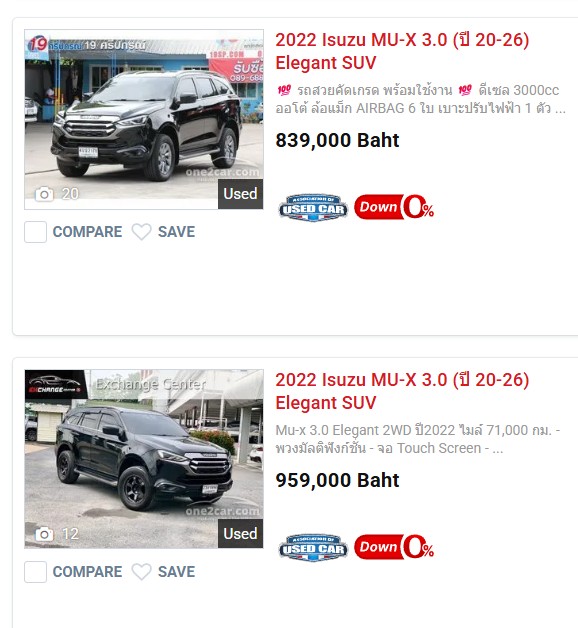Click the Used Car association badge on second listing
578x628 pixels.
[313, 547]
